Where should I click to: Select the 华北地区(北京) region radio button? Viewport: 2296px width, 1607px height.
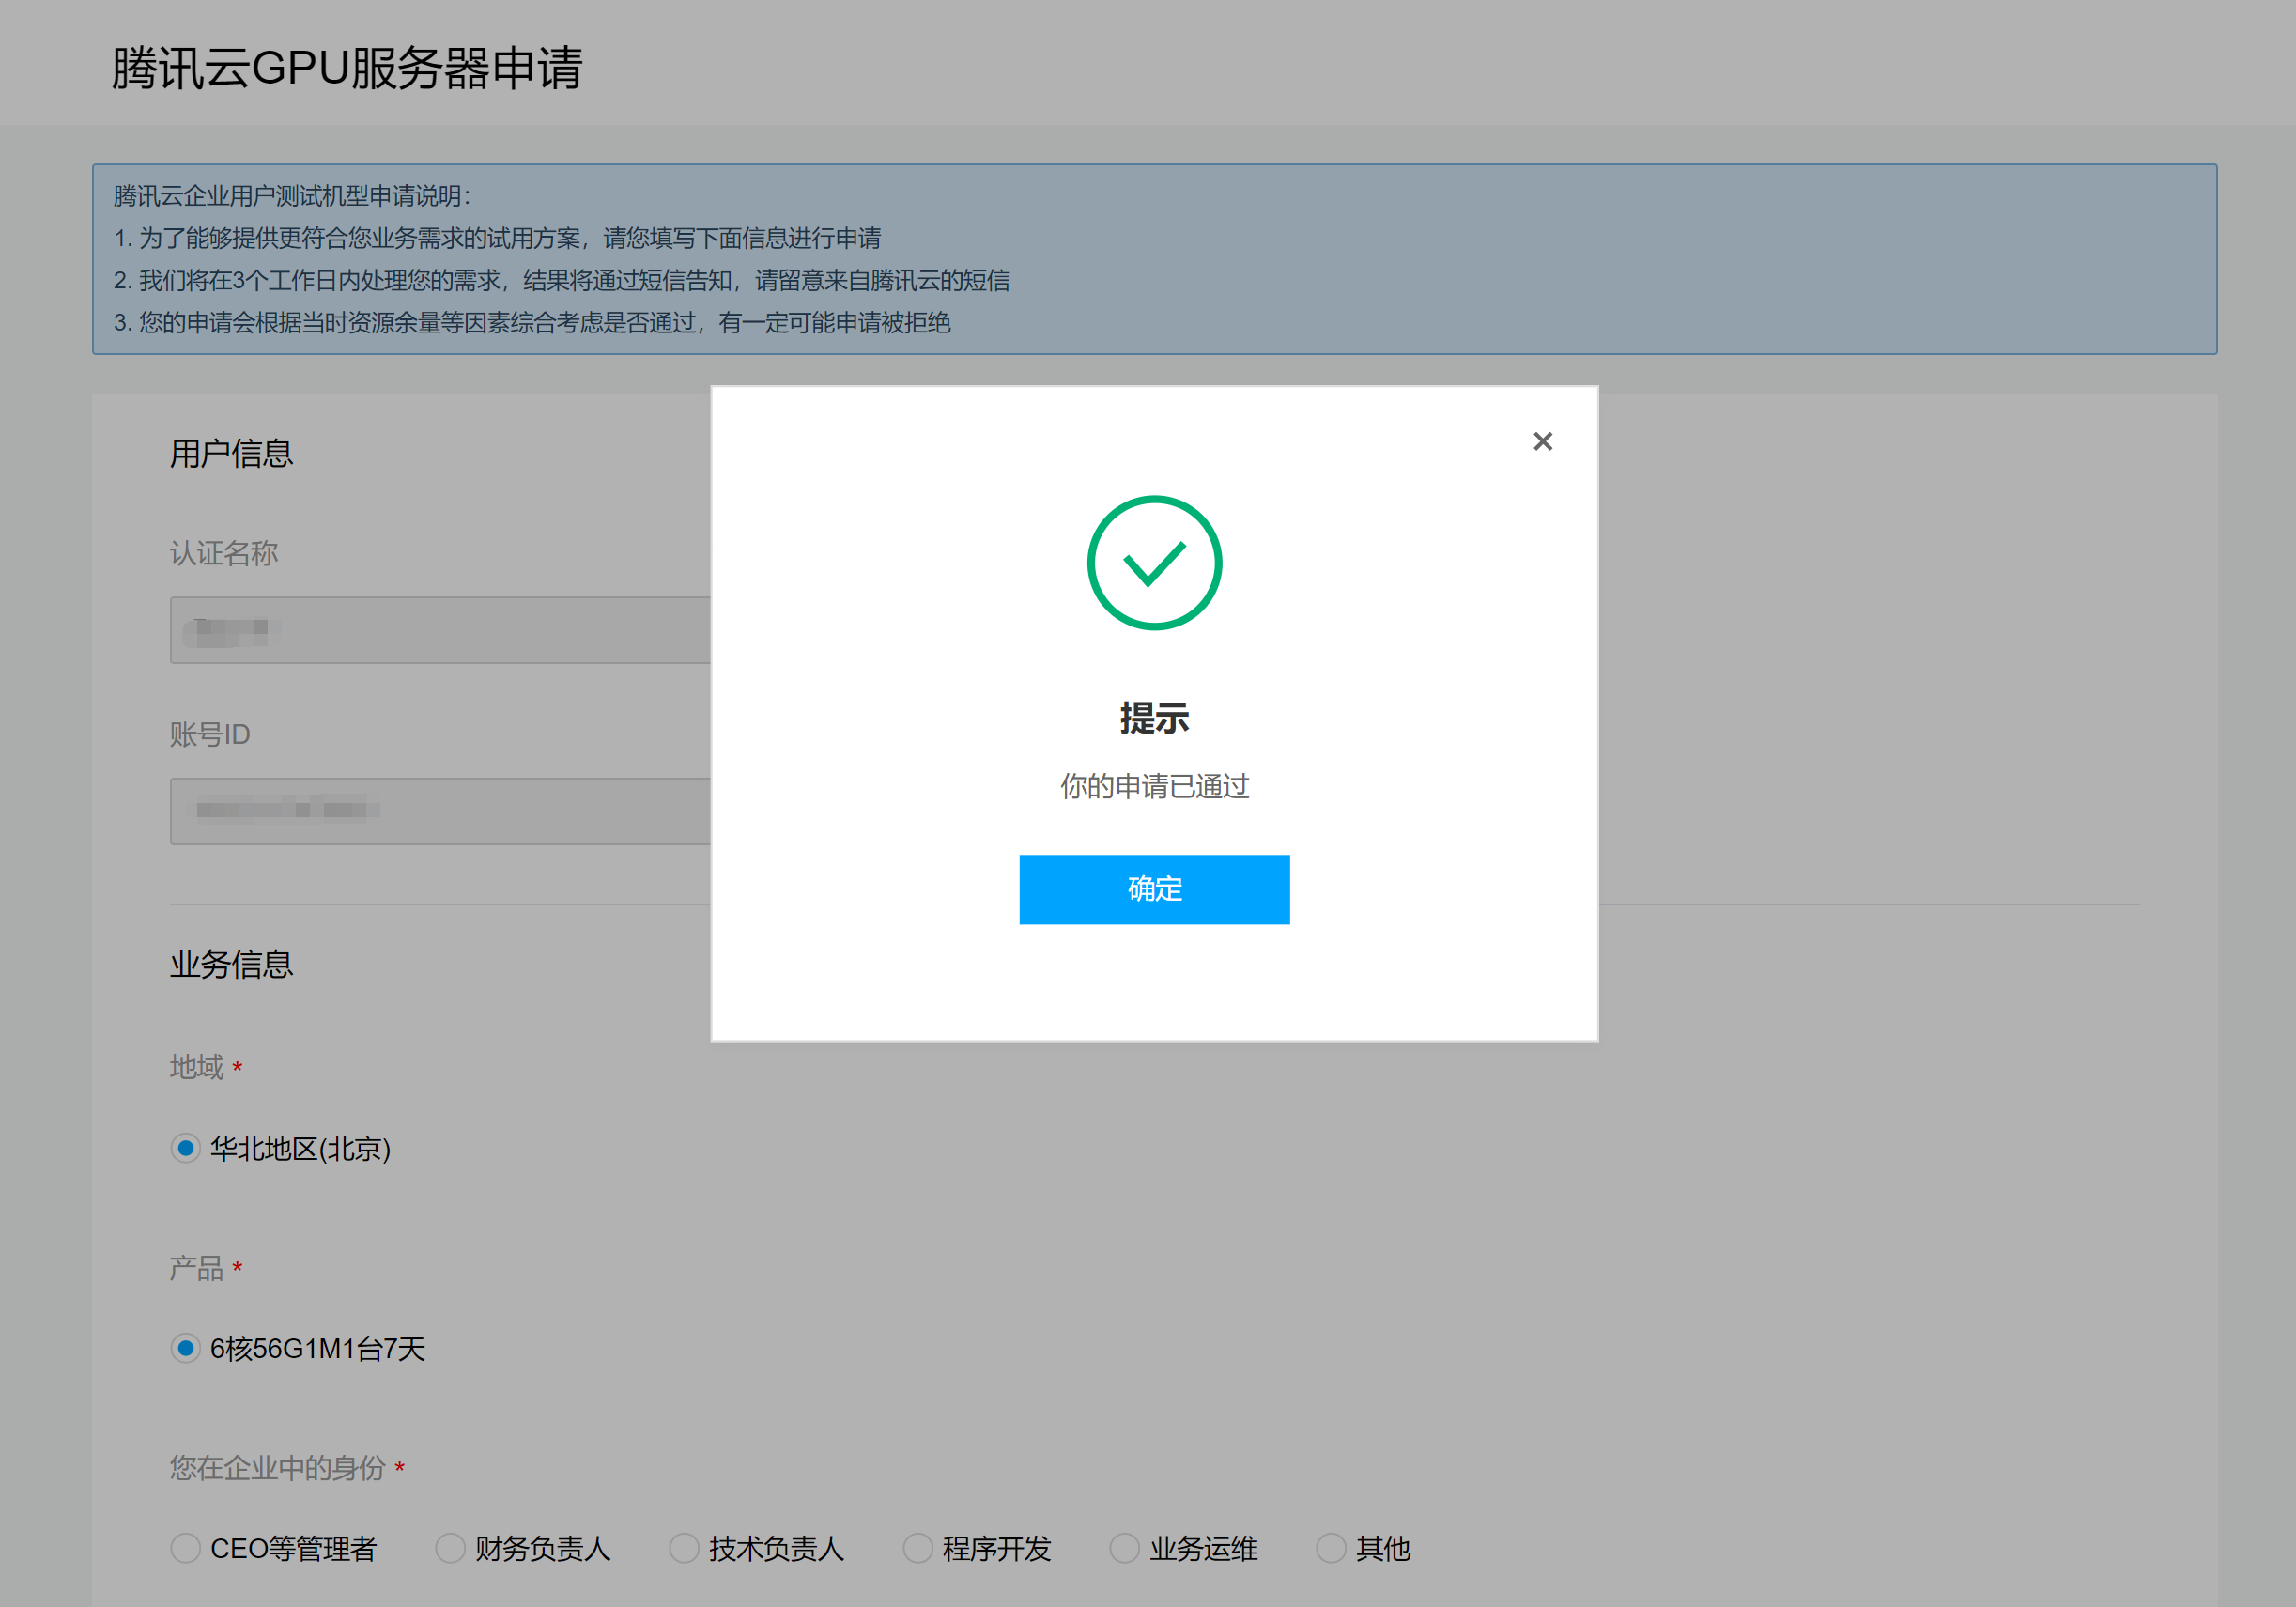(186, 1149)
